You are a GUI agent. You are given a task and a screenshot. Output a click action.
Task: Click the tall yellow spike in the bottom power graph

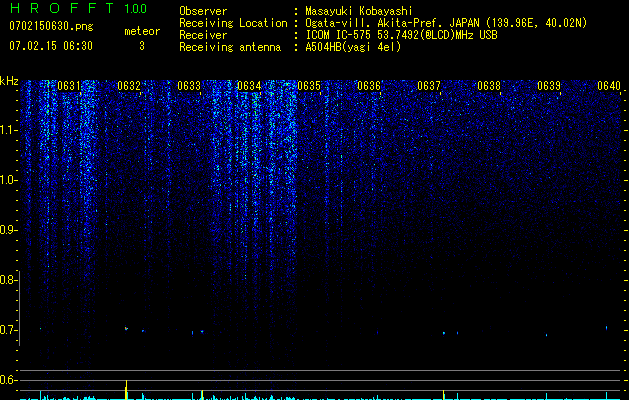[x=126, y=390]
